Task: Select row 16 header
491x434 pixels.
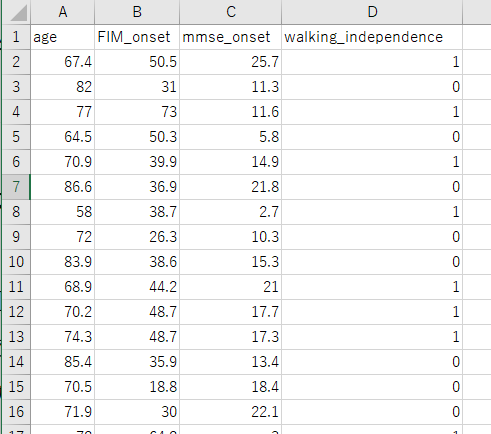Action: (17, 412)
